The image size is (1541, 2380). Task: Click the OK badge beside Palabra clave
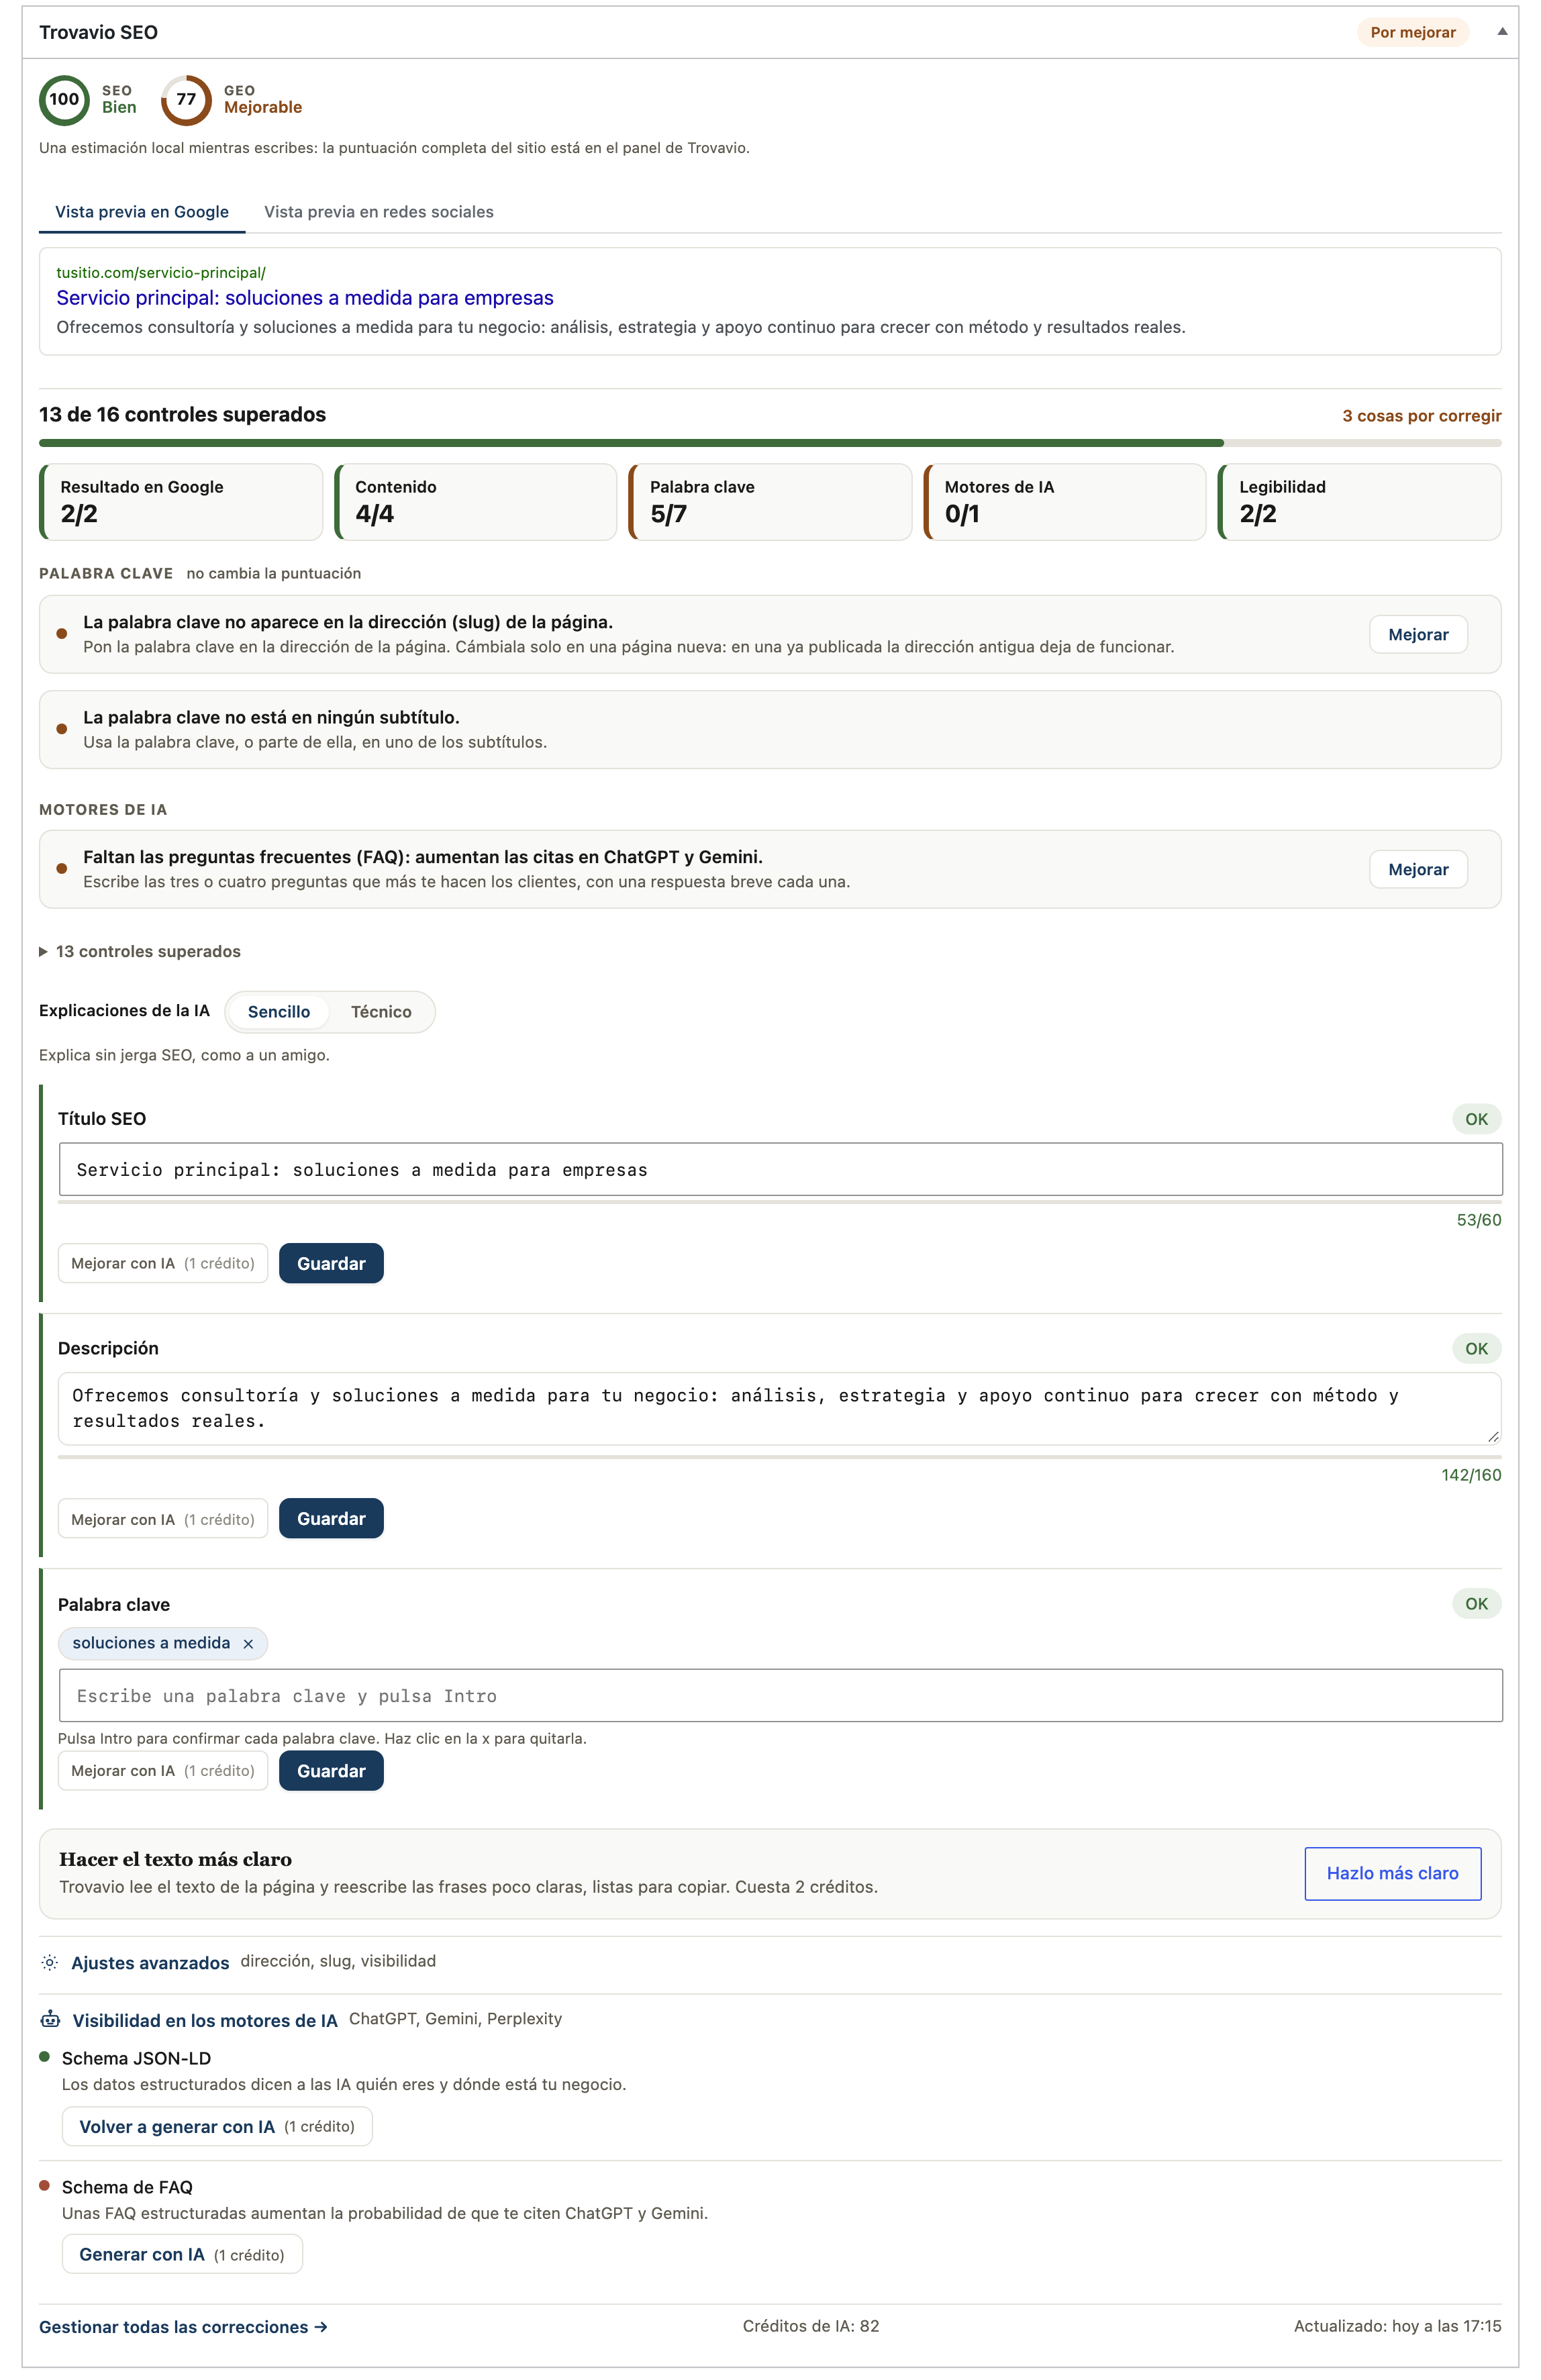1476,1603
